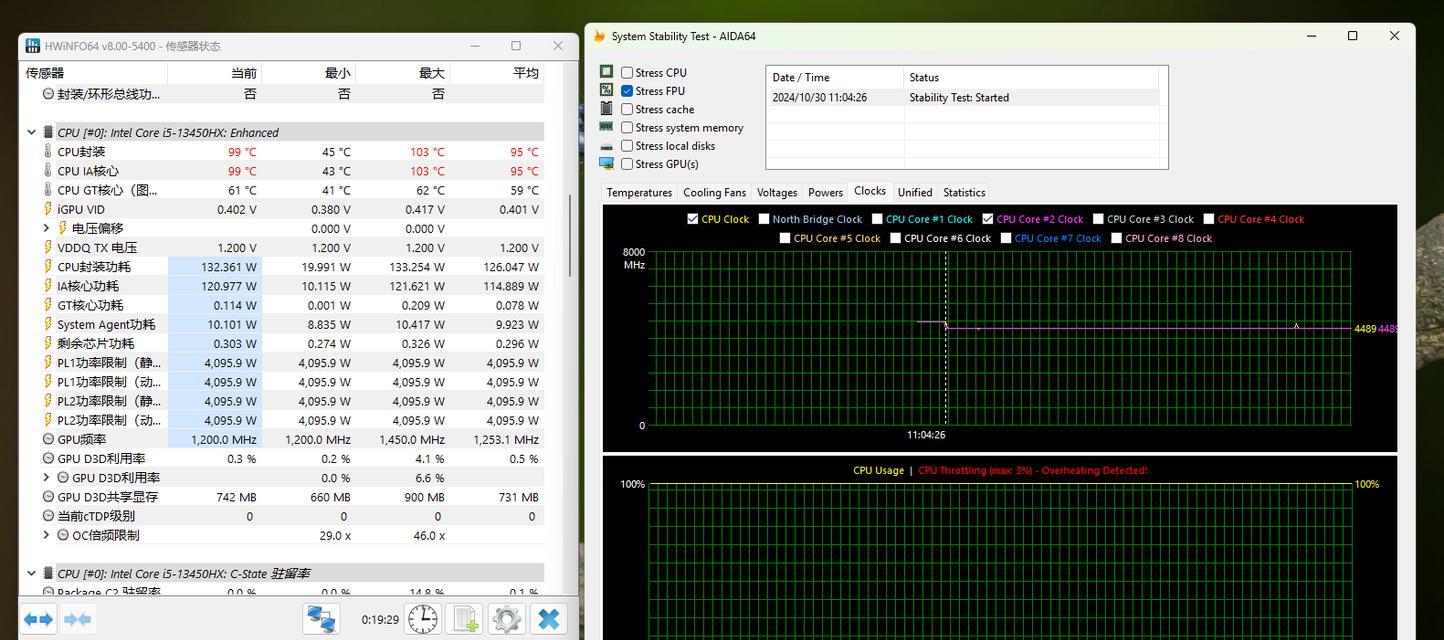Collapse the CPU C-State 驻留率 group
Viewport: 1444px width, 640px height.
coord(31,574)
